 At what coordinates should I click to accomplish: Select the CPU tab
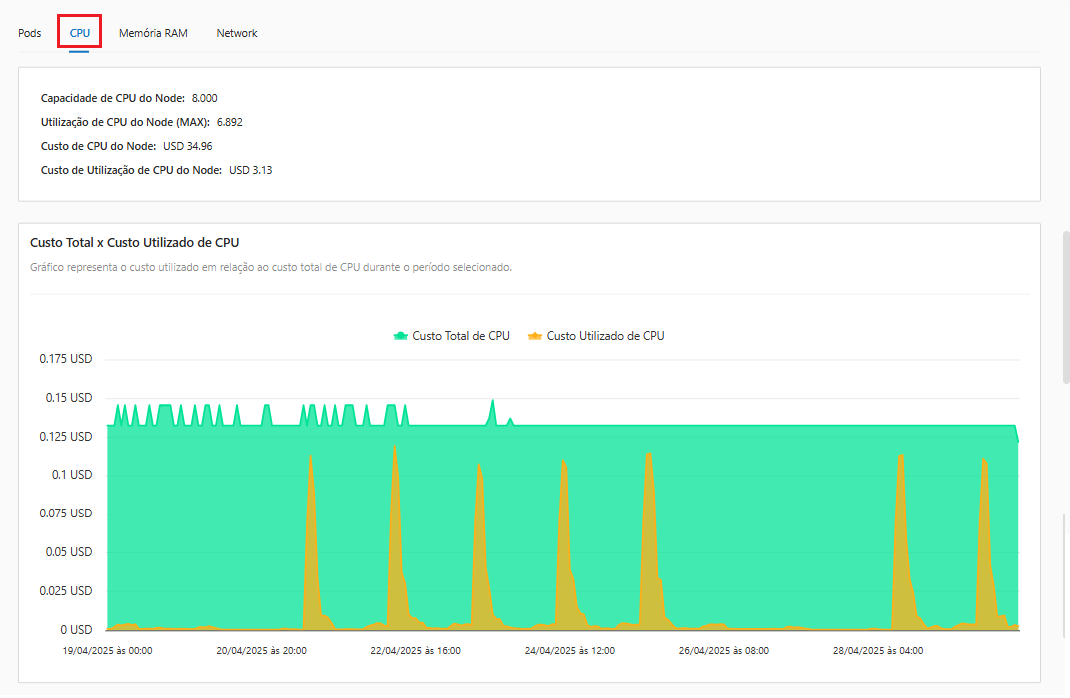pos(80,33)
